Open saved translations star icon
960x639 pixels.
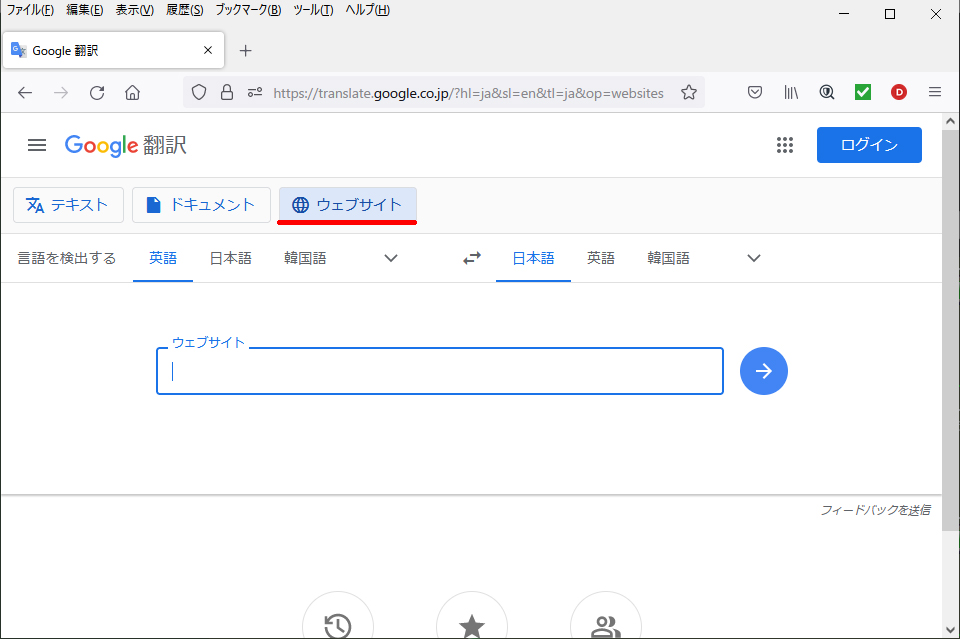tap(472, 624)
